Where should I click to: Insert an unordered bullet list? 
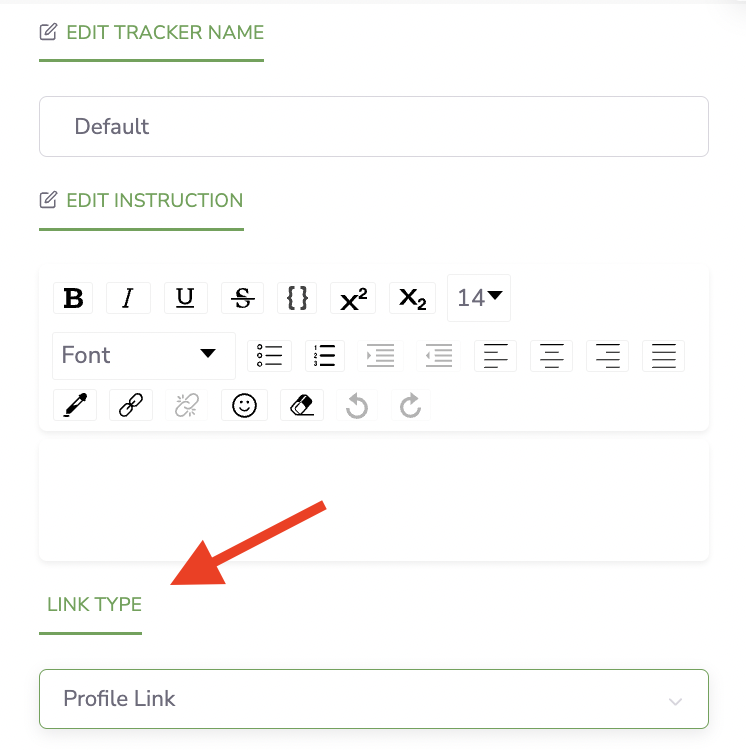click(269, 356)
